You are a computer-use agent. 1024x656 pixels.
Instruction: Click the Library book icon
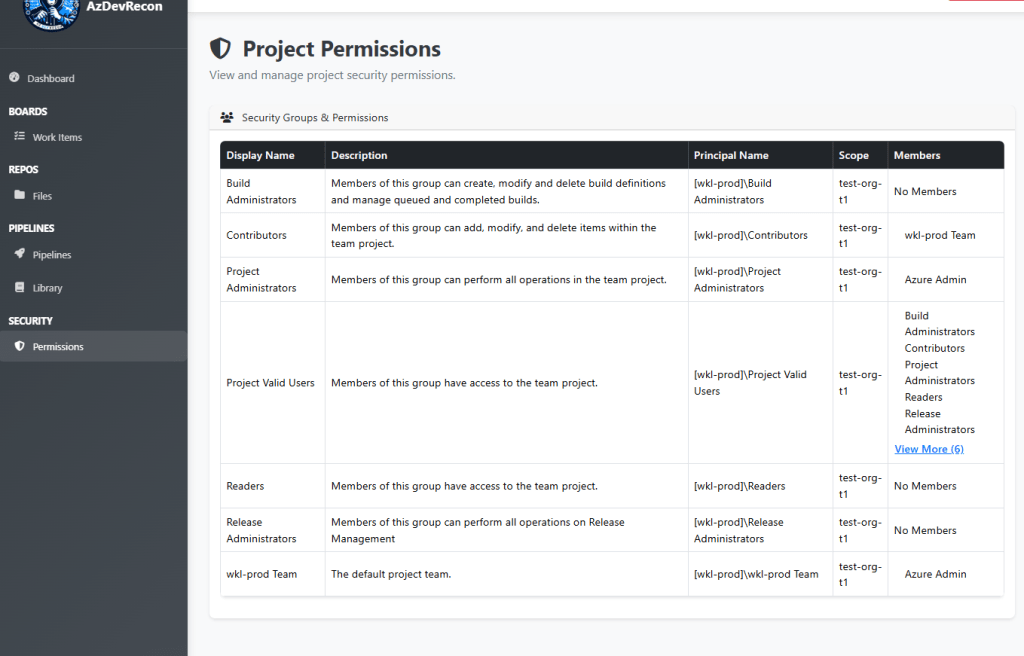(20, 287)
